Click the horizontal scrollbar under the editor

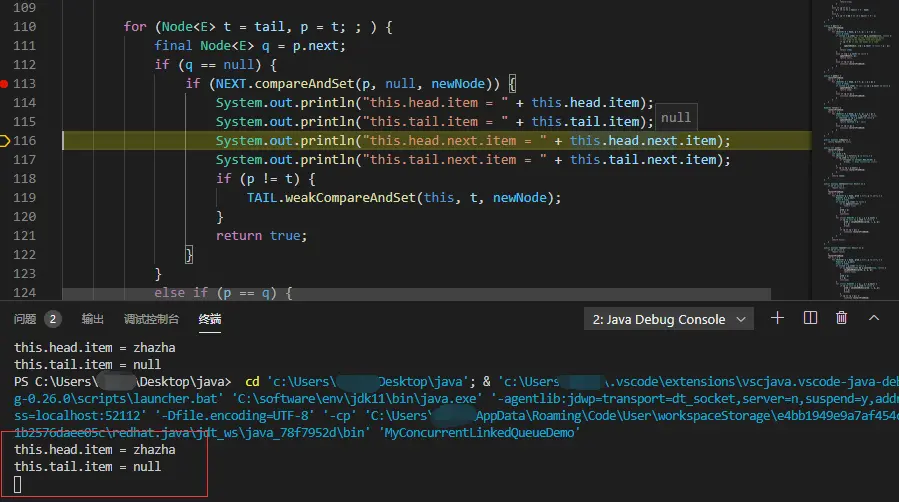click(x=416, y=294)
